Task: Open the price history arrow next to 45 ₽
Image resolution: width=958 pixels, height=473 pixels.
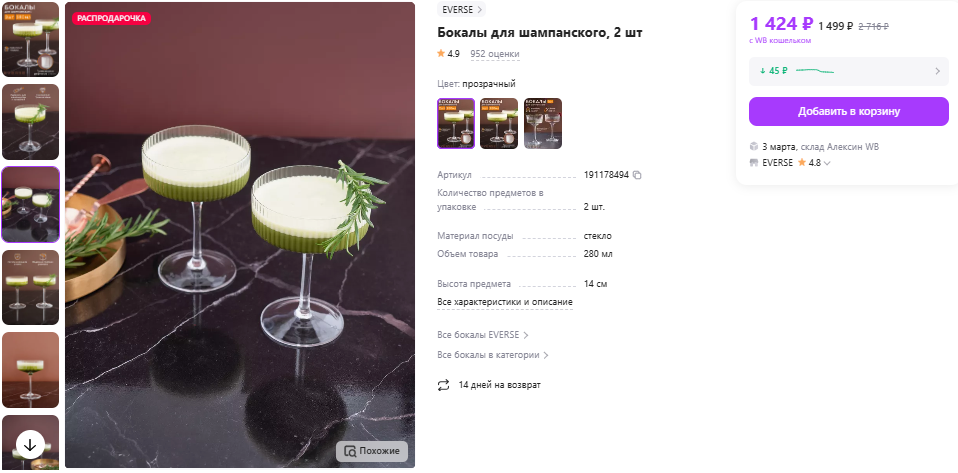Action: click(937, 71)
